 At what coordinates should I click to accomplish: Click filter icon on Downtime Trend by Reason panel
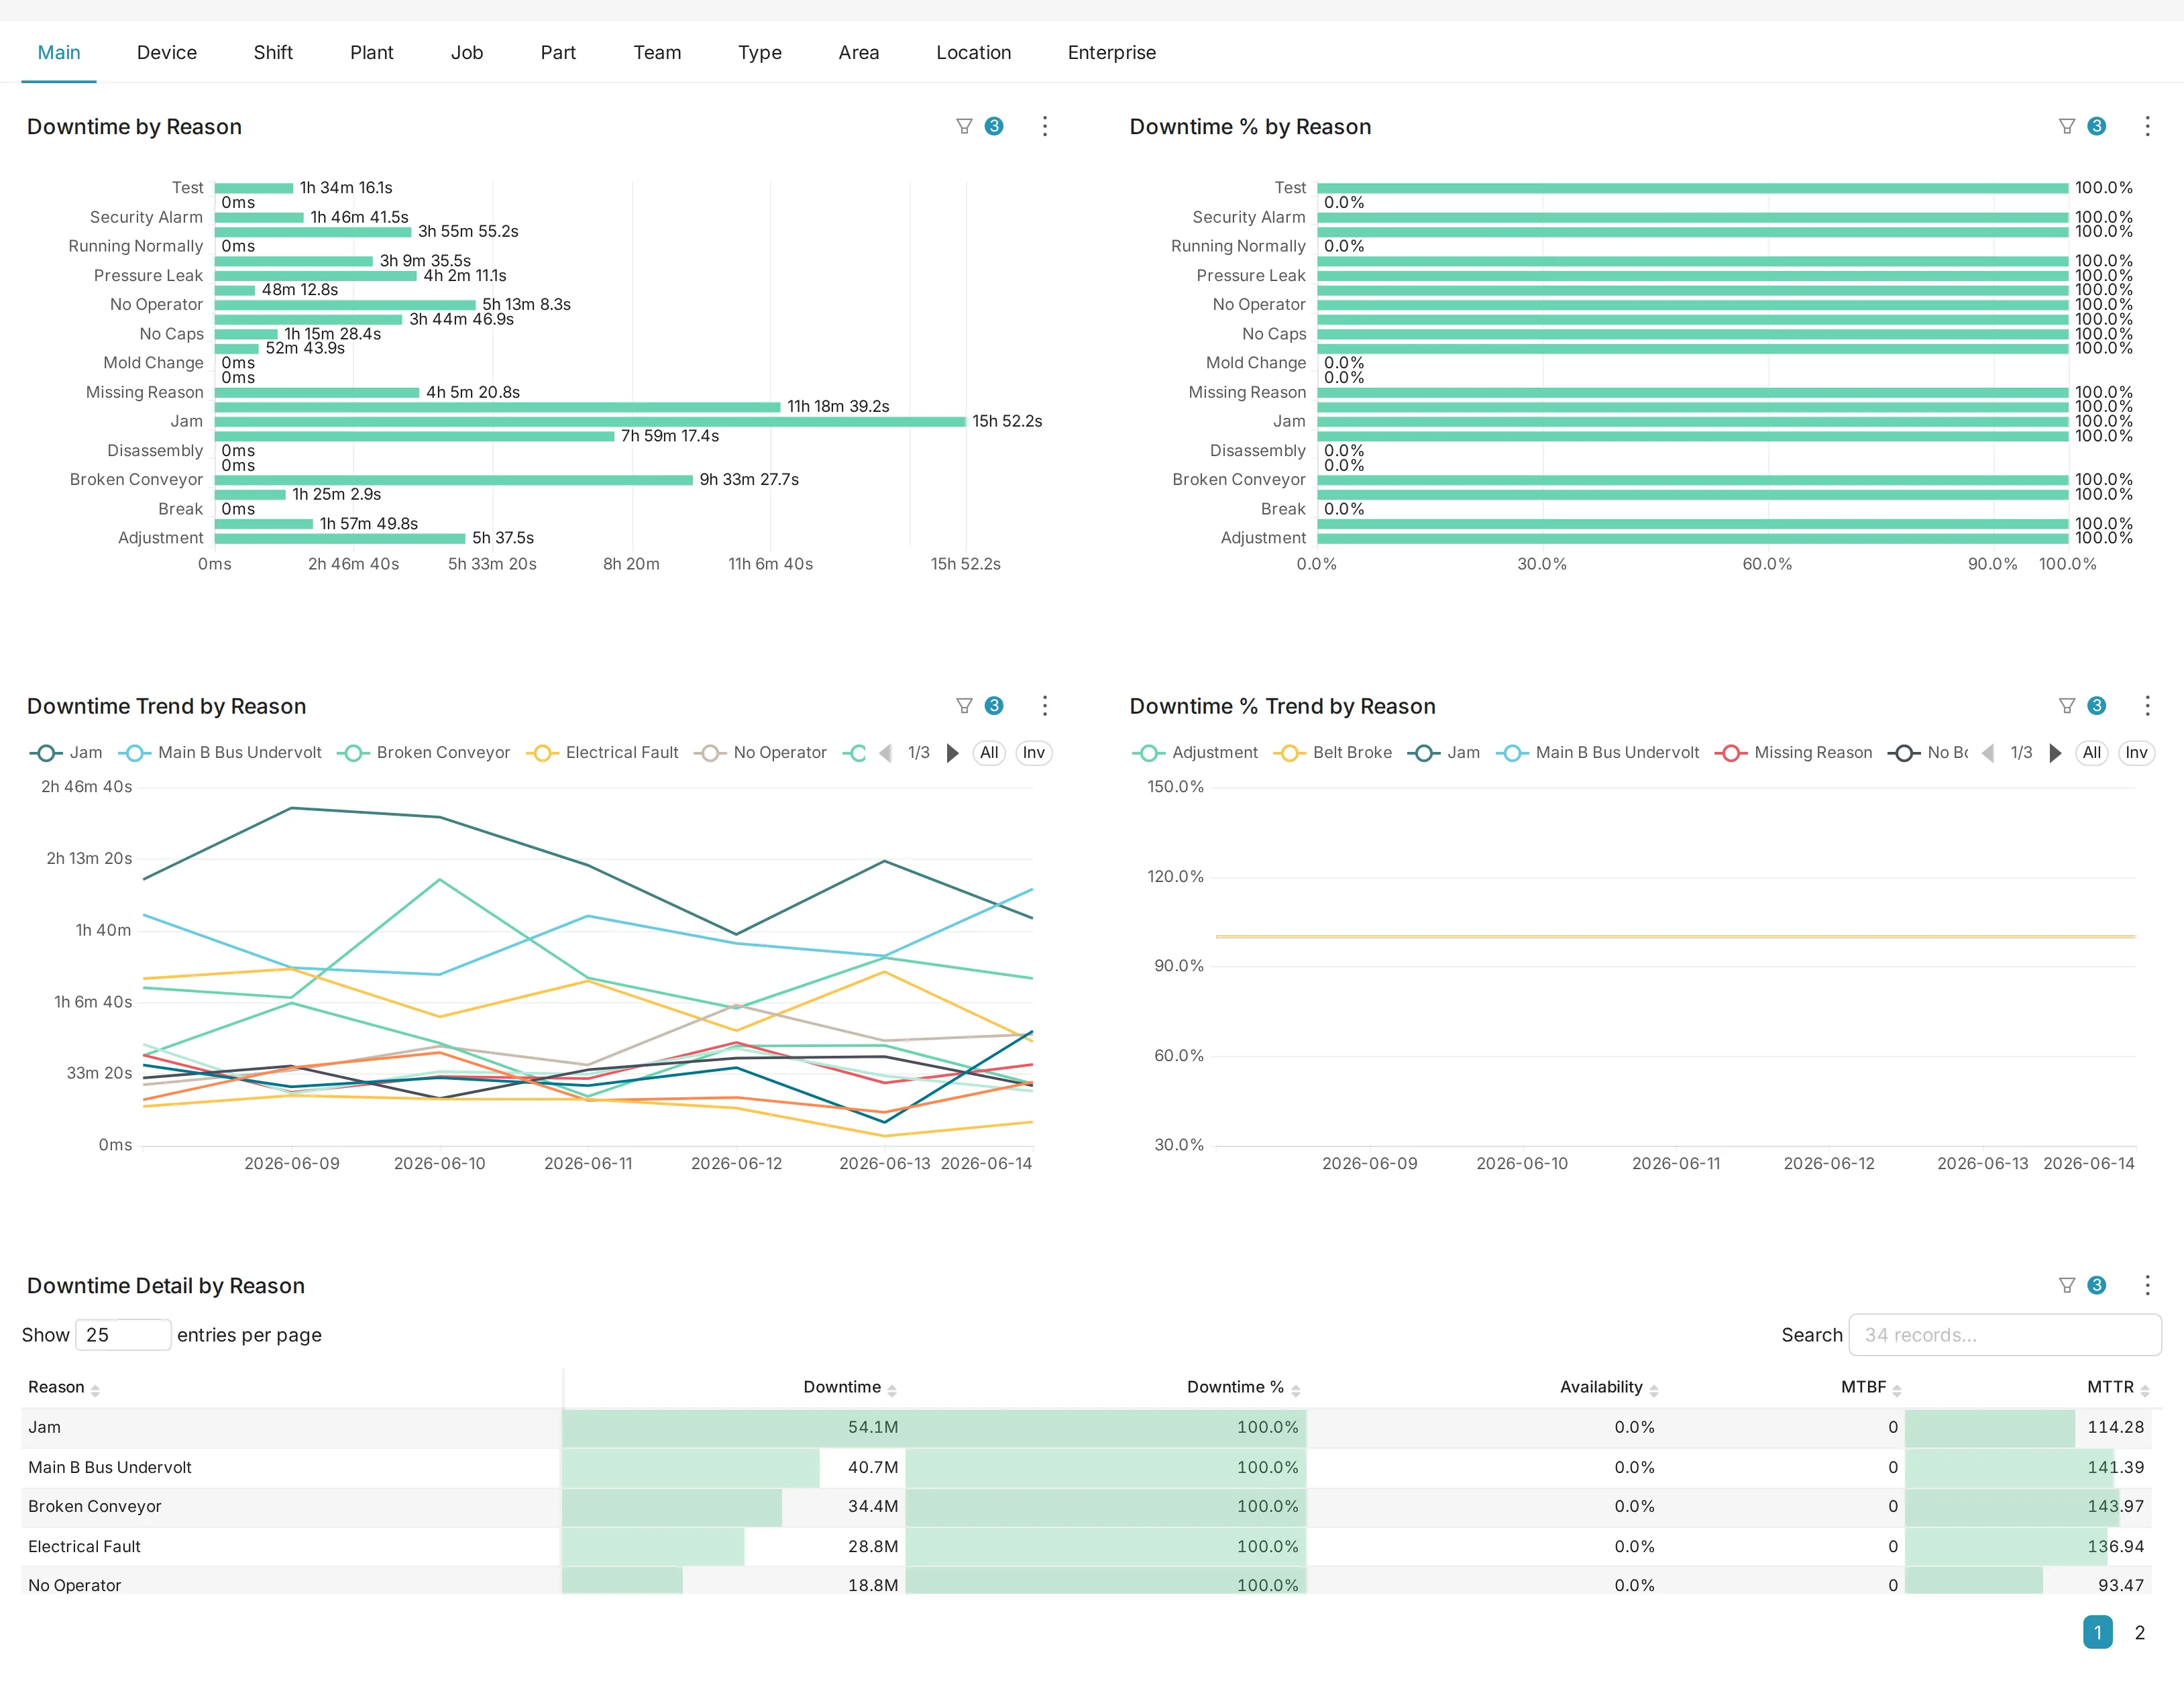(964, 706)
